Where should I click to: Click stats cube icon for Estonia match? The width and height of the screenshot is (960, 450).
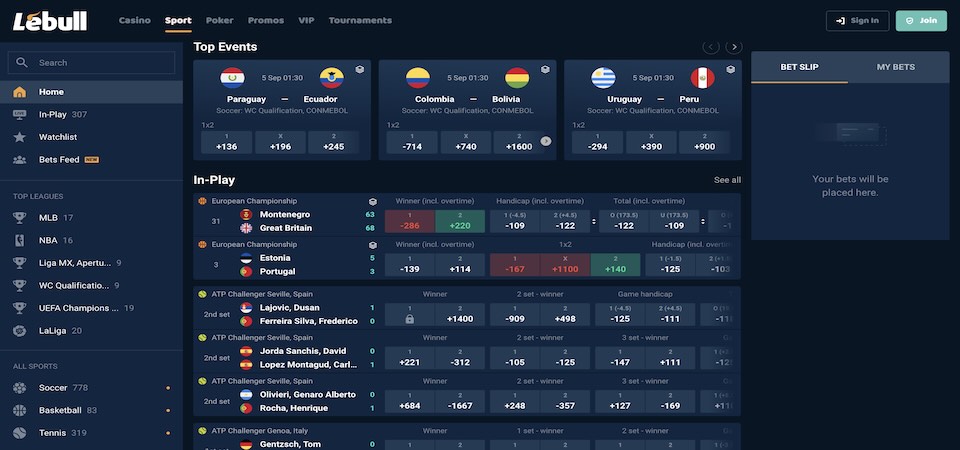point(372,245)
